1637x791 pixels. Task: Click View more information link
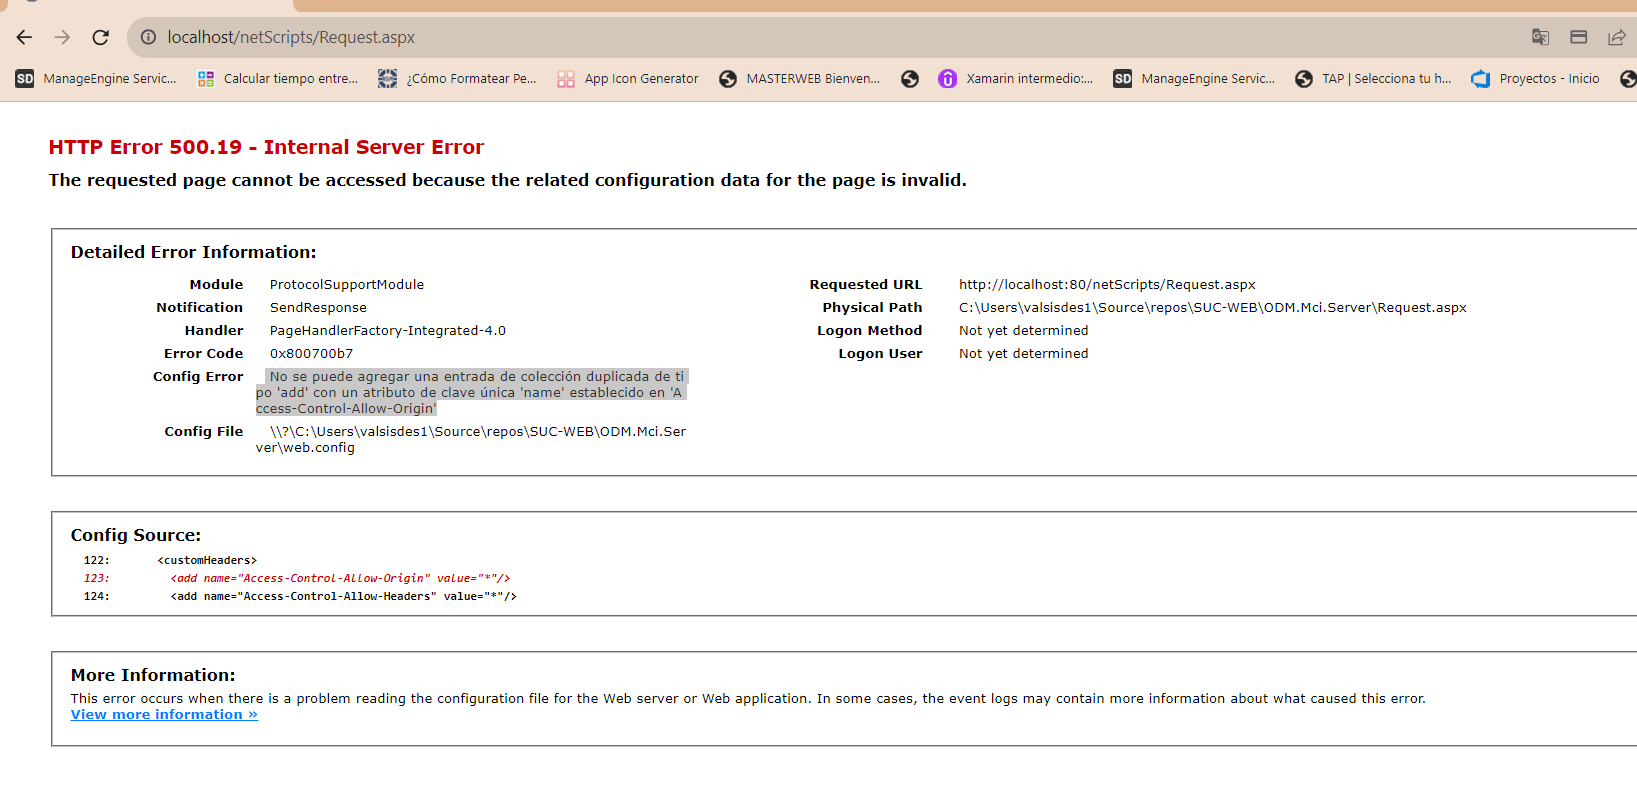[x=164, y=715]
